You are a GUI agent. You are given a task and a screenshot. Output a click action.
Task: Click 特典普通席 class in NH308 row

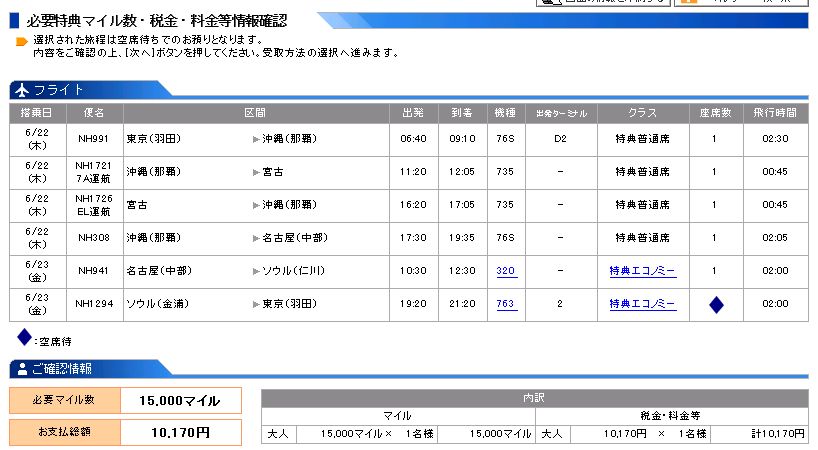pyautogui.click(x=642, y=238)
